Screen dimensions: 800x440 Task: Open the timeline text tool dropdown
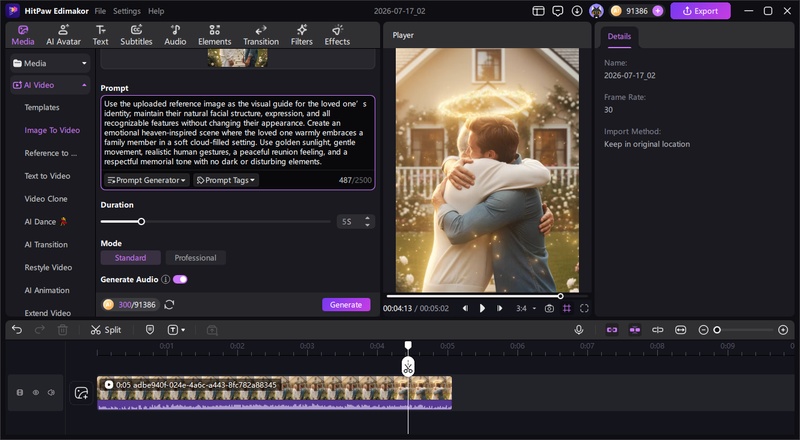[176, 330]
